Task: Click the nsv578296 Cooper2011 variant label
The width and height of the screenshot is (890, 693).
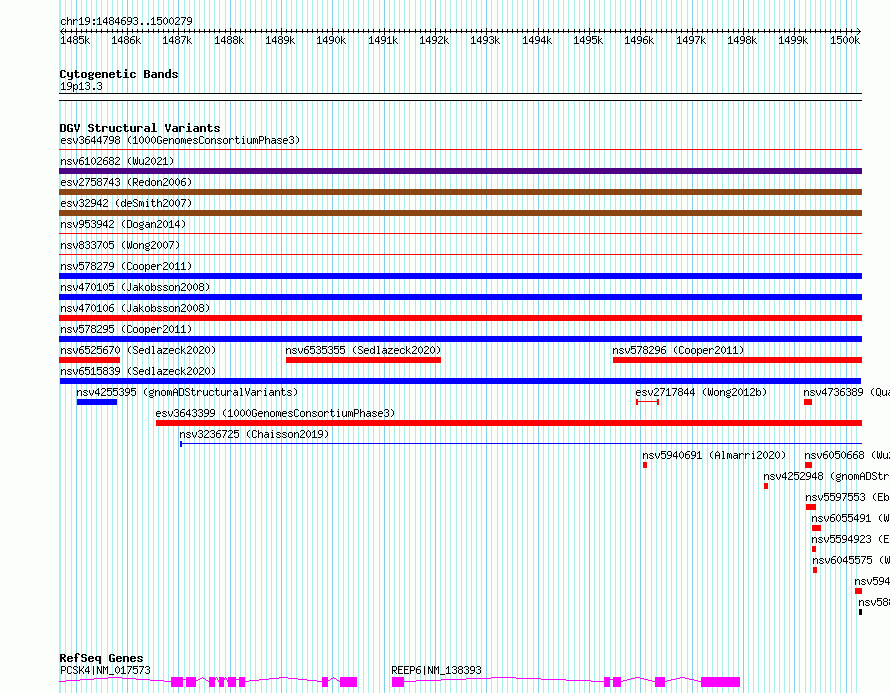Action: (x=678, y=350)
